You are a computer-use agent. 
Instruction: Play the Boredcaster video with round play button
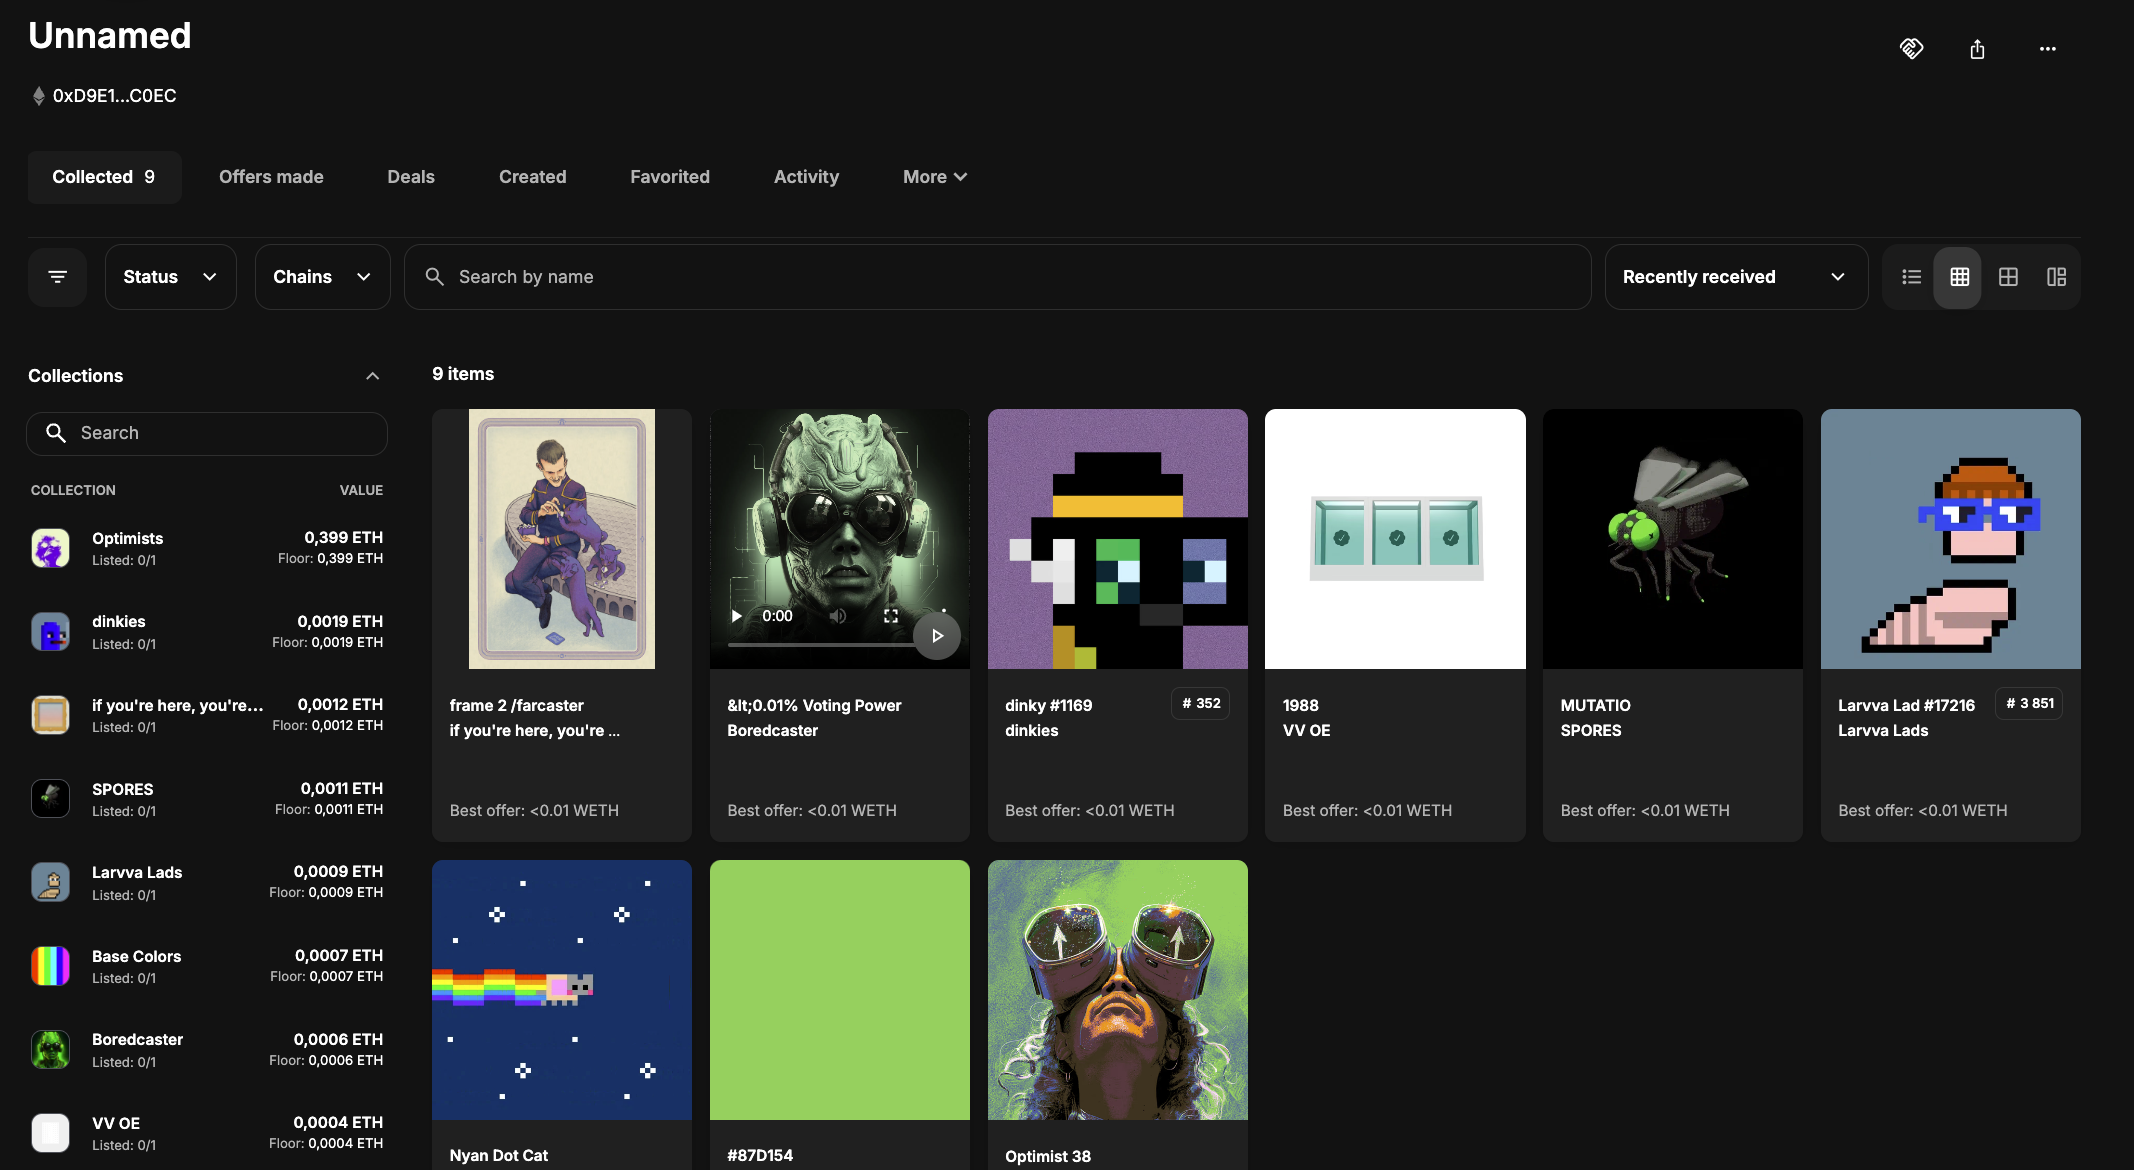coord(937,636)
